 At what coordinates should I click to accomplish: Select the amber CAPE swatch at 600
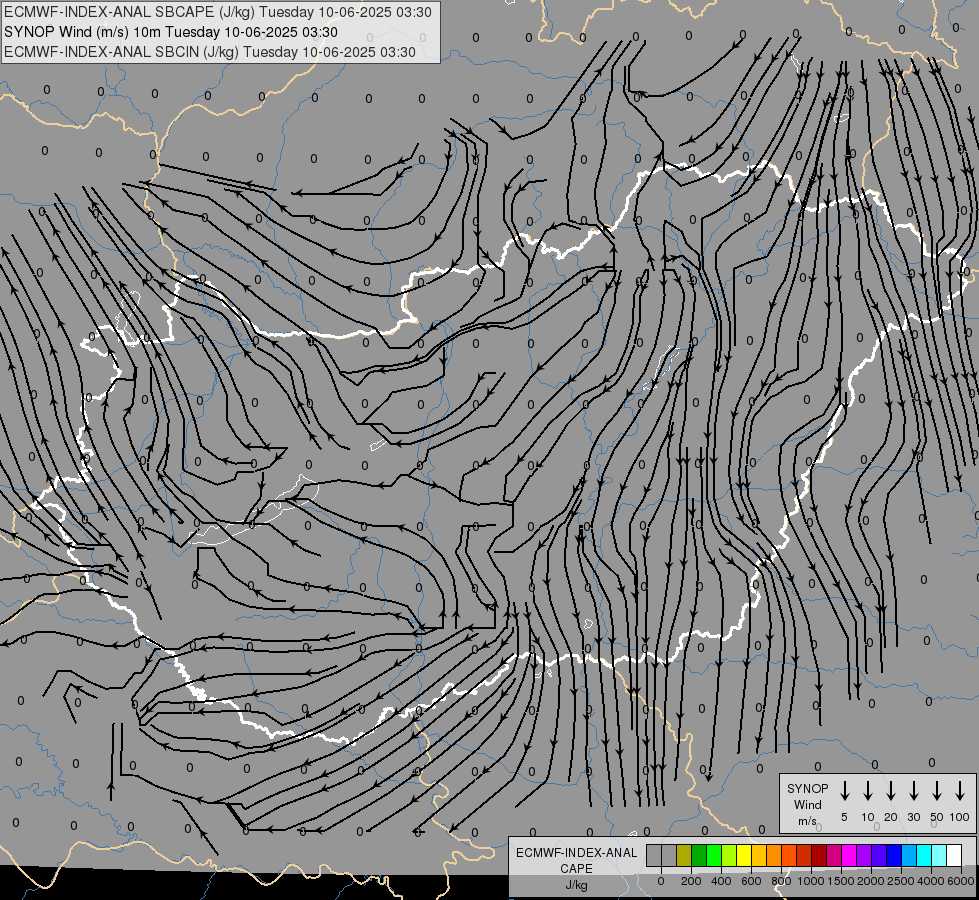point(759,855)
